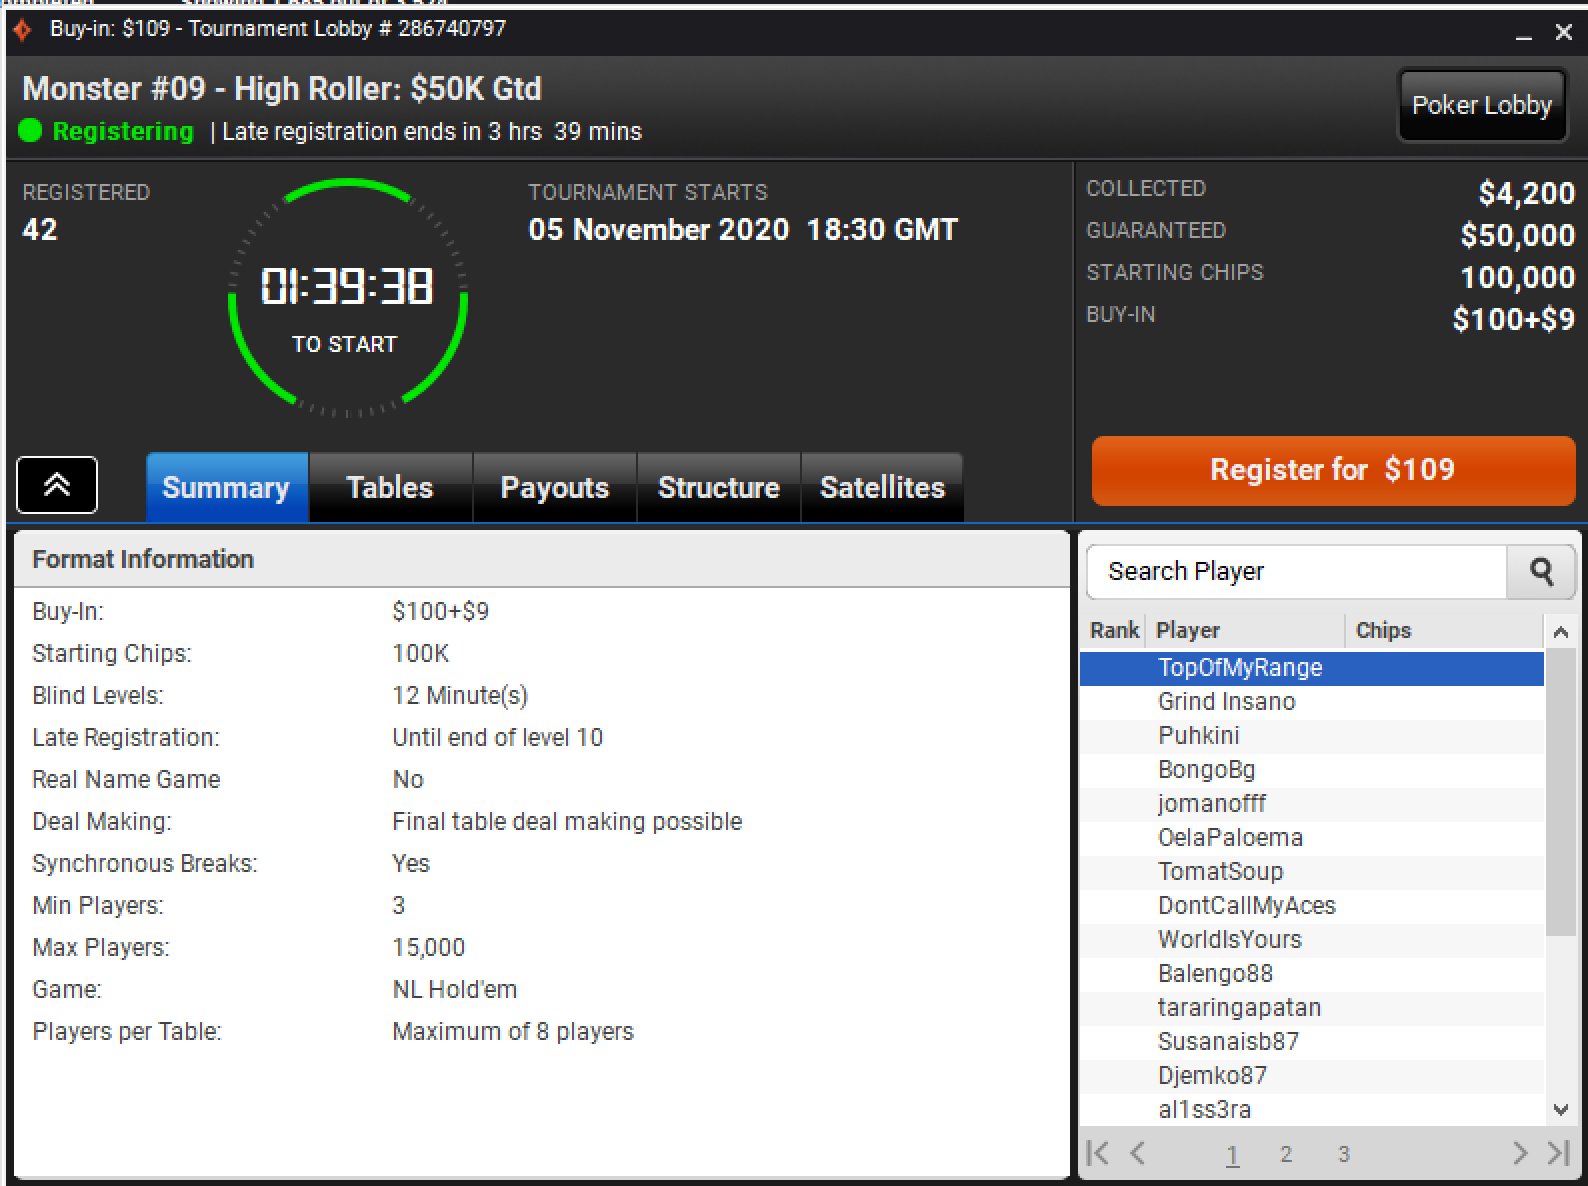Screen dimensions: 1588x1186
Task: Click player list scroll up arrow
Action: tap(1560, 632)
